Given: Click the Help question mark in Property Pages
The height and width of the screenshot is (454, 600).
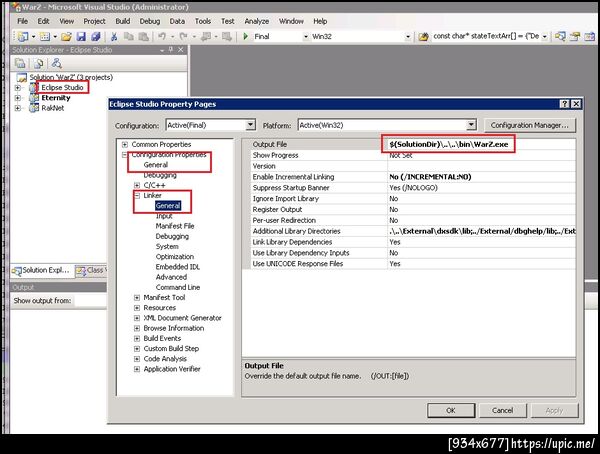Looking at the screenshot, I should (564, 104).
